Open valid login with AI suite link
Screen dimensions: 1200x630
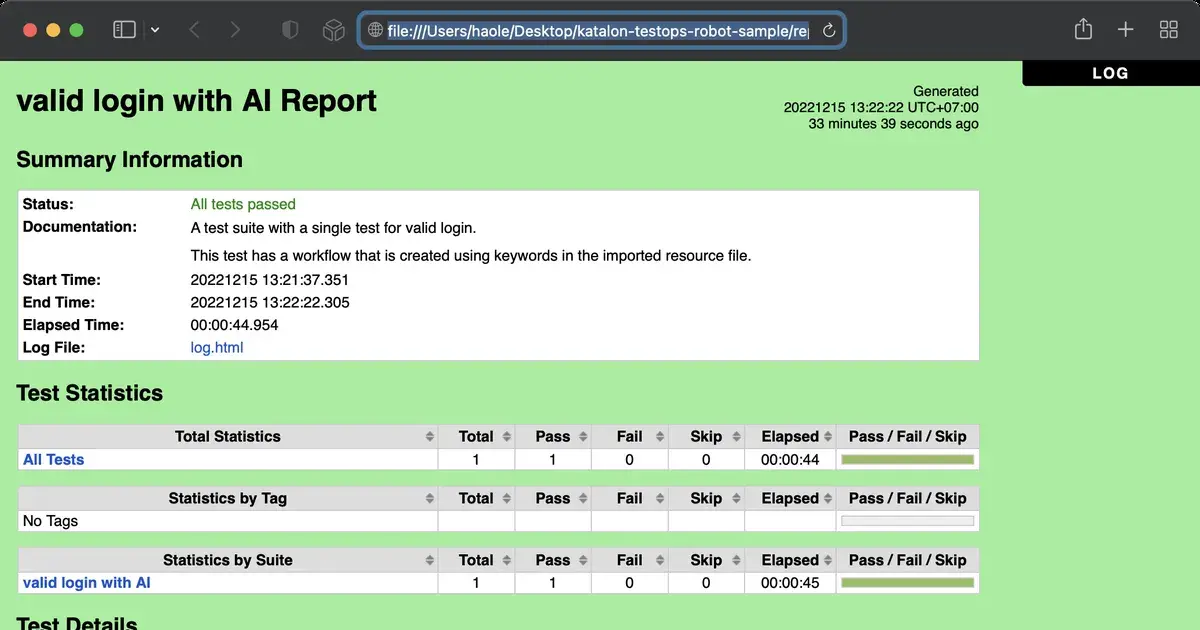86,583
